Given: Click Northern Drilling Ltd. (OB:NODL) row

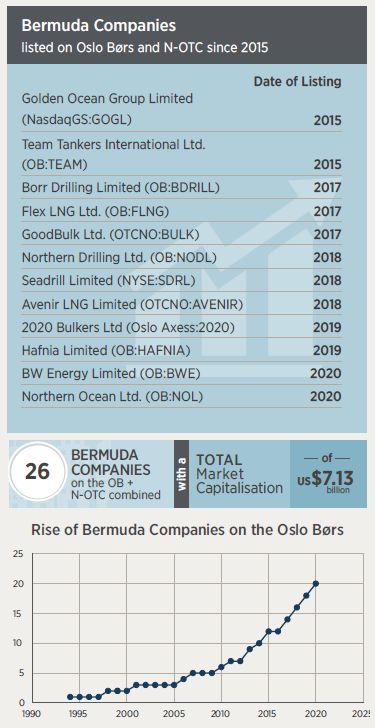Looking at the screenshot, I should (181, 257).
